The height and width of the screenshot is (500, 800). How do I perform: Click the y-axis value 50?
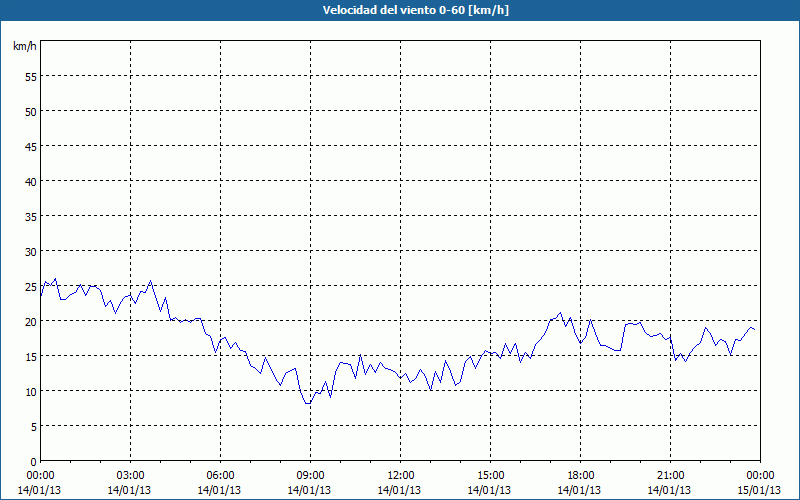pyautogui.click(x=31, y=113)
